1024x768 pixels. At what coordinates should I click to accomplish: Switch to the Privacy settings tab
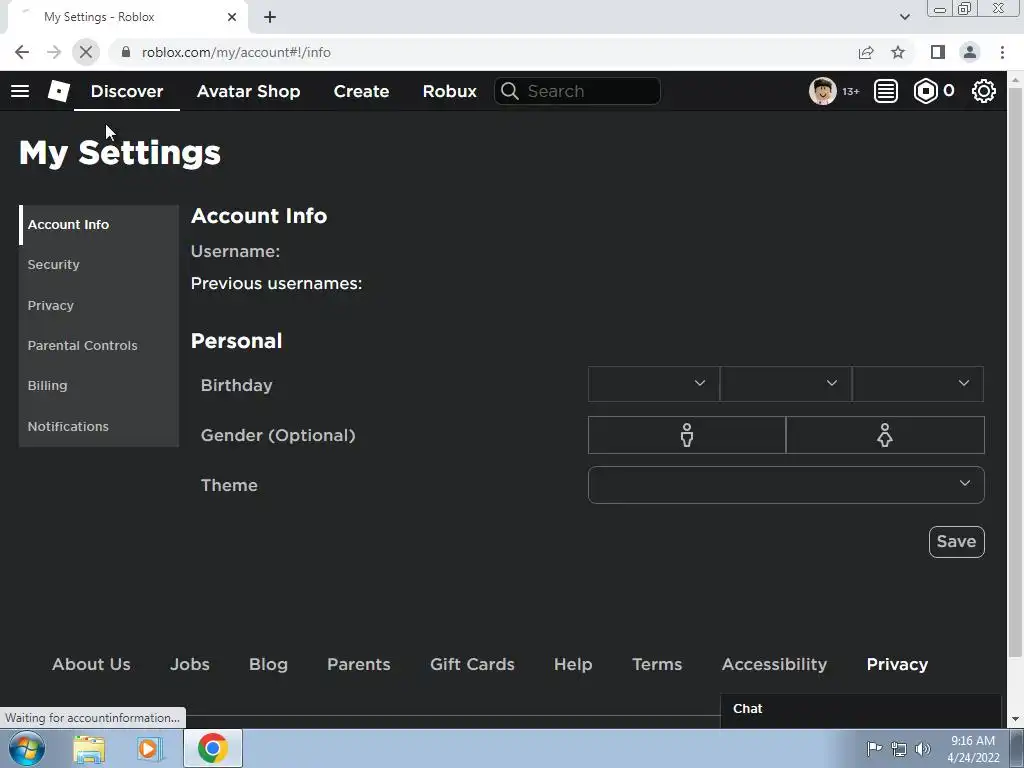point(99,305)
